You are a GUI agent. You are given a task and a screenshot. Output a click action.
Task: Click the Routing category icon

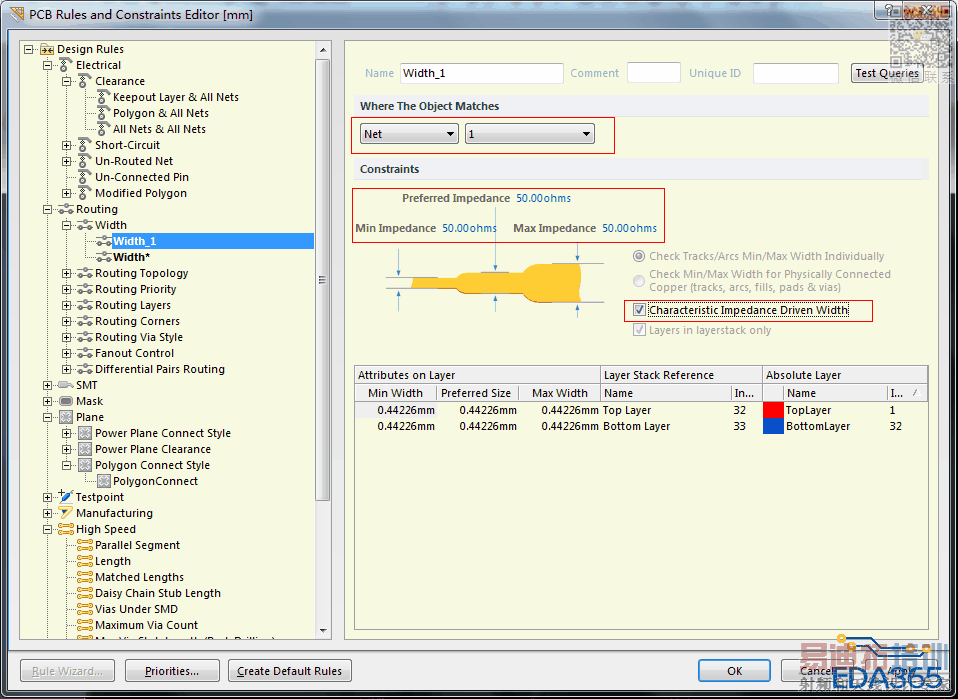point(66,209)
